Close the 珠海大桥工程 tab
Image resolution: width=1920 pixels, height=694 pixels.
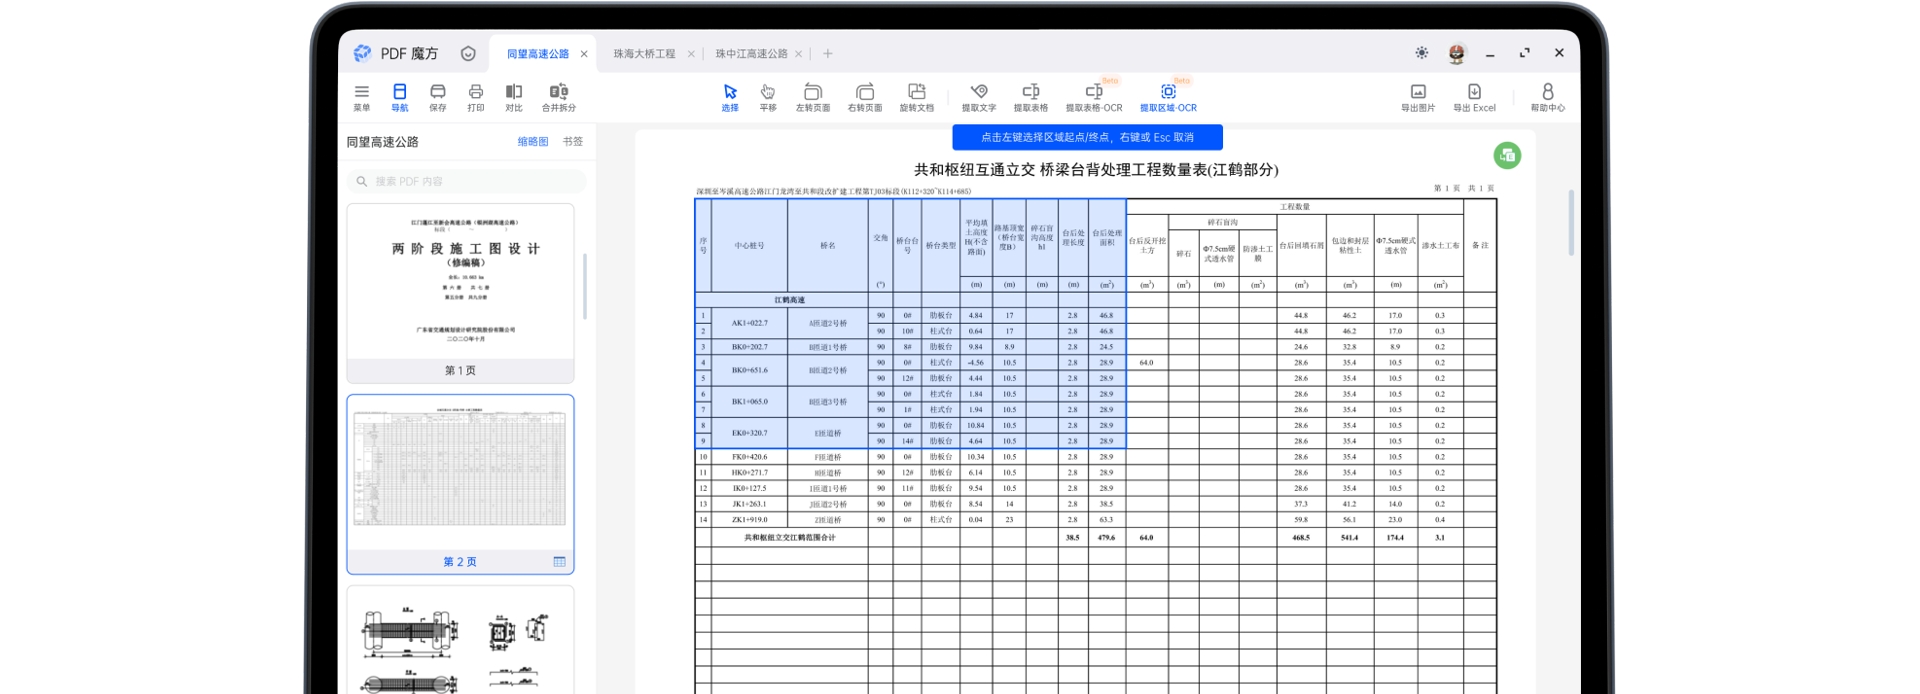[691, 54]
